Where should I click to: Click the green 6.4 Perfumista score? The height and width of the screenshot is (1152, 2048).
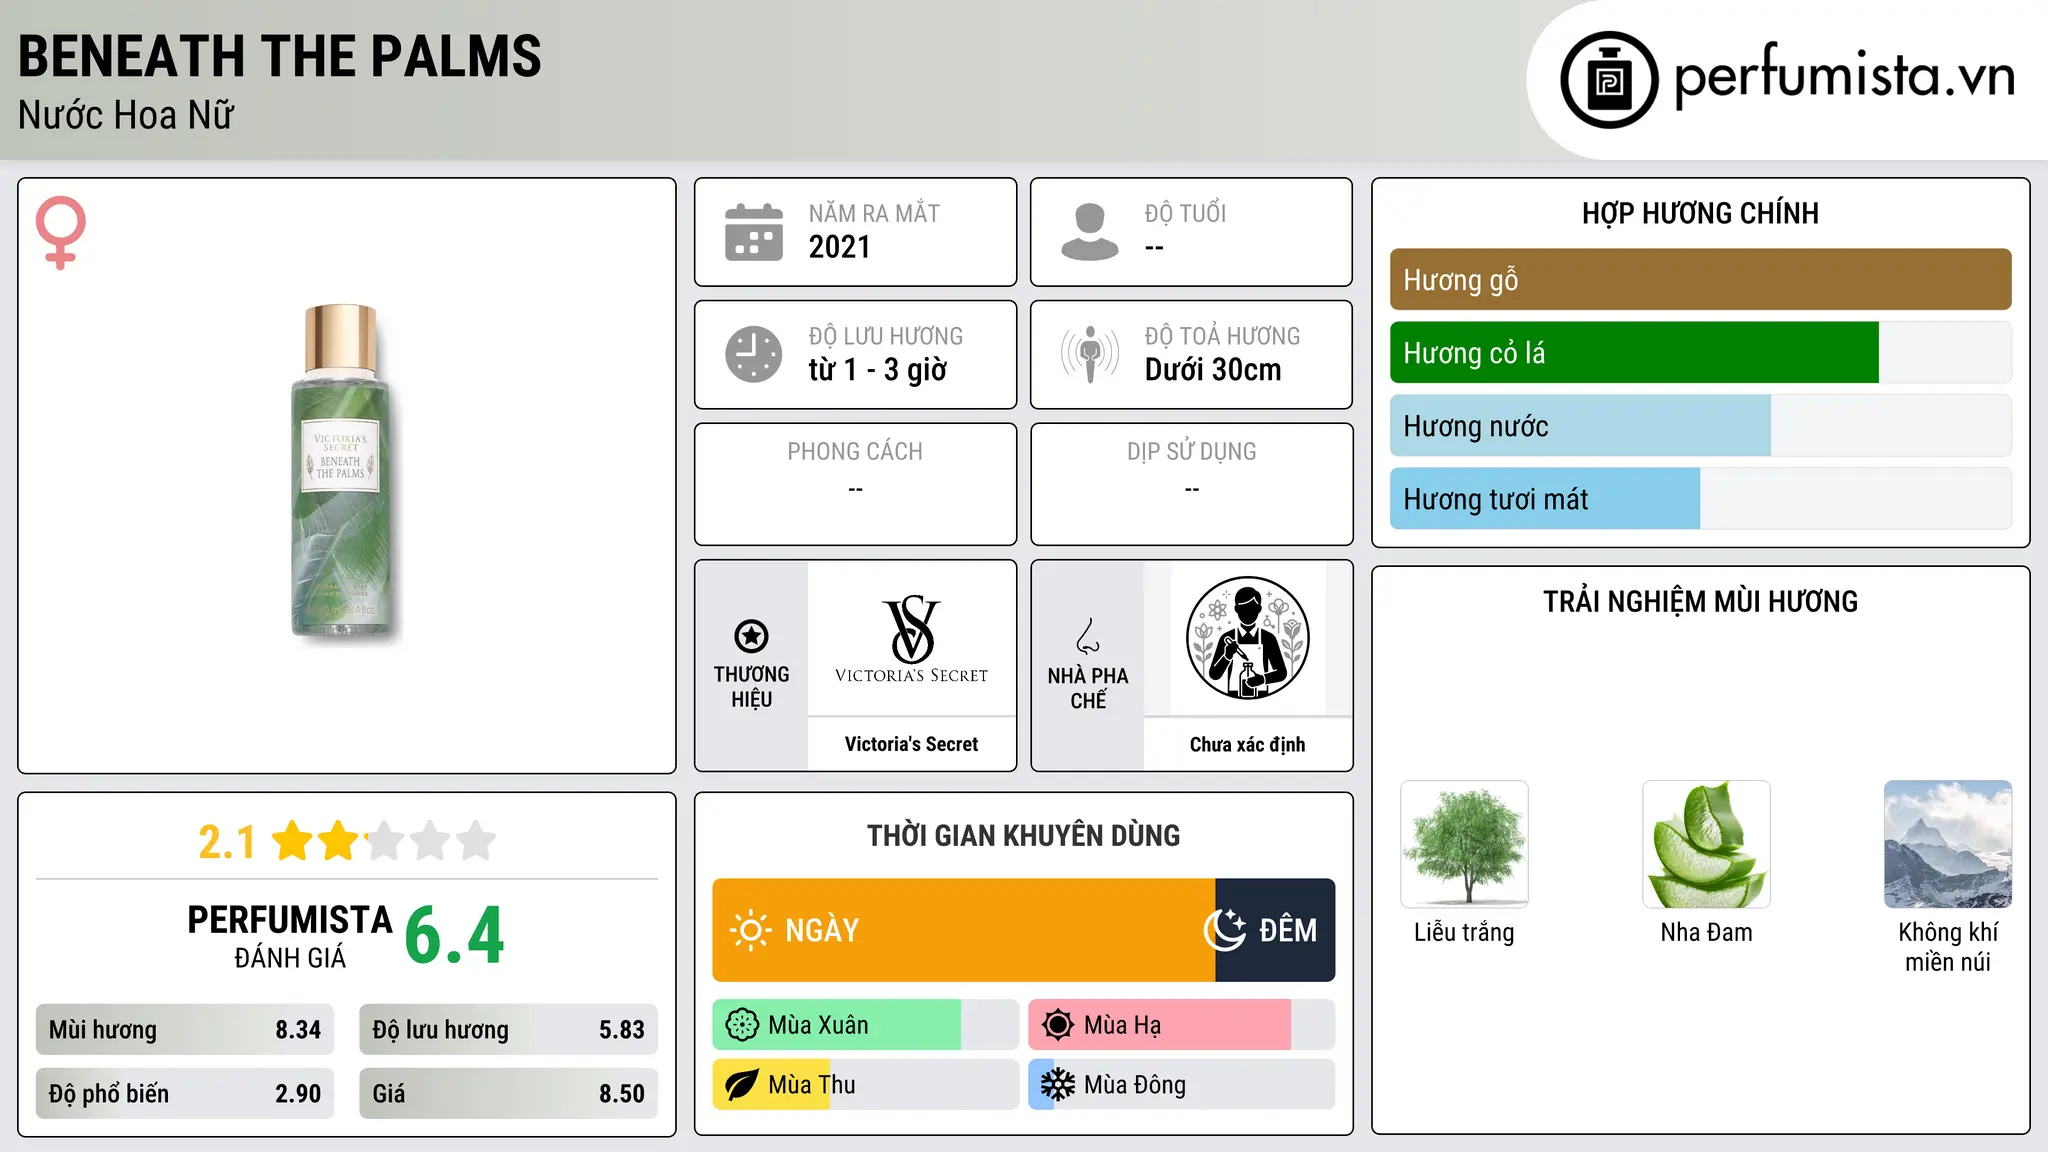pyautogui.click(x=455, y=936)
